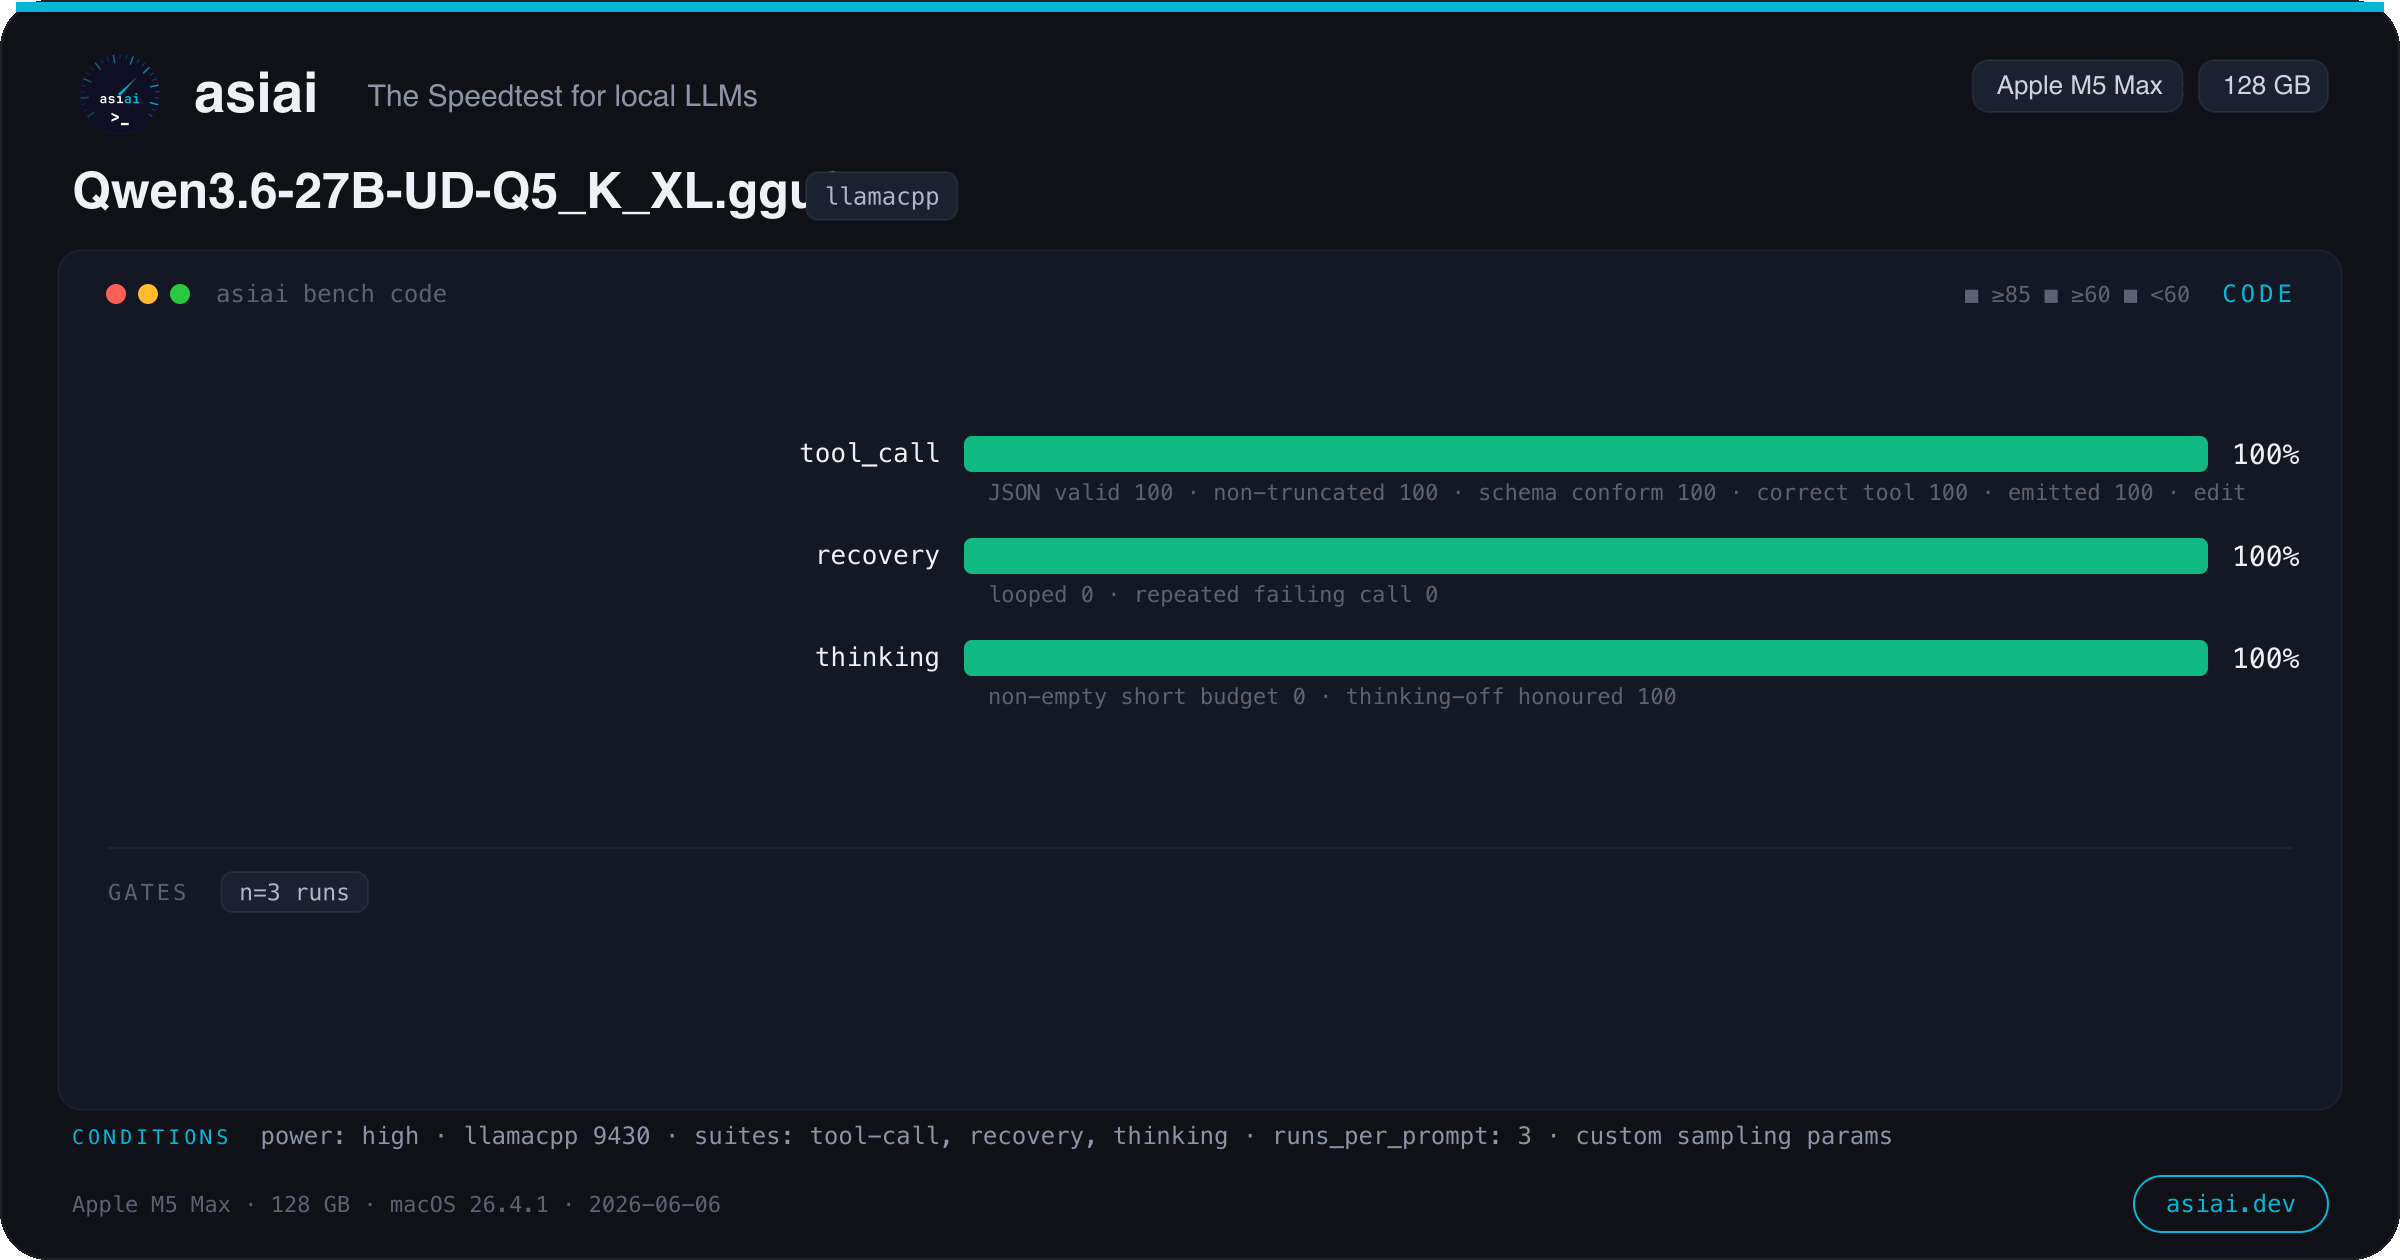Click the 100% score beside tool_call
2400x1260 pixels.
2266,455
